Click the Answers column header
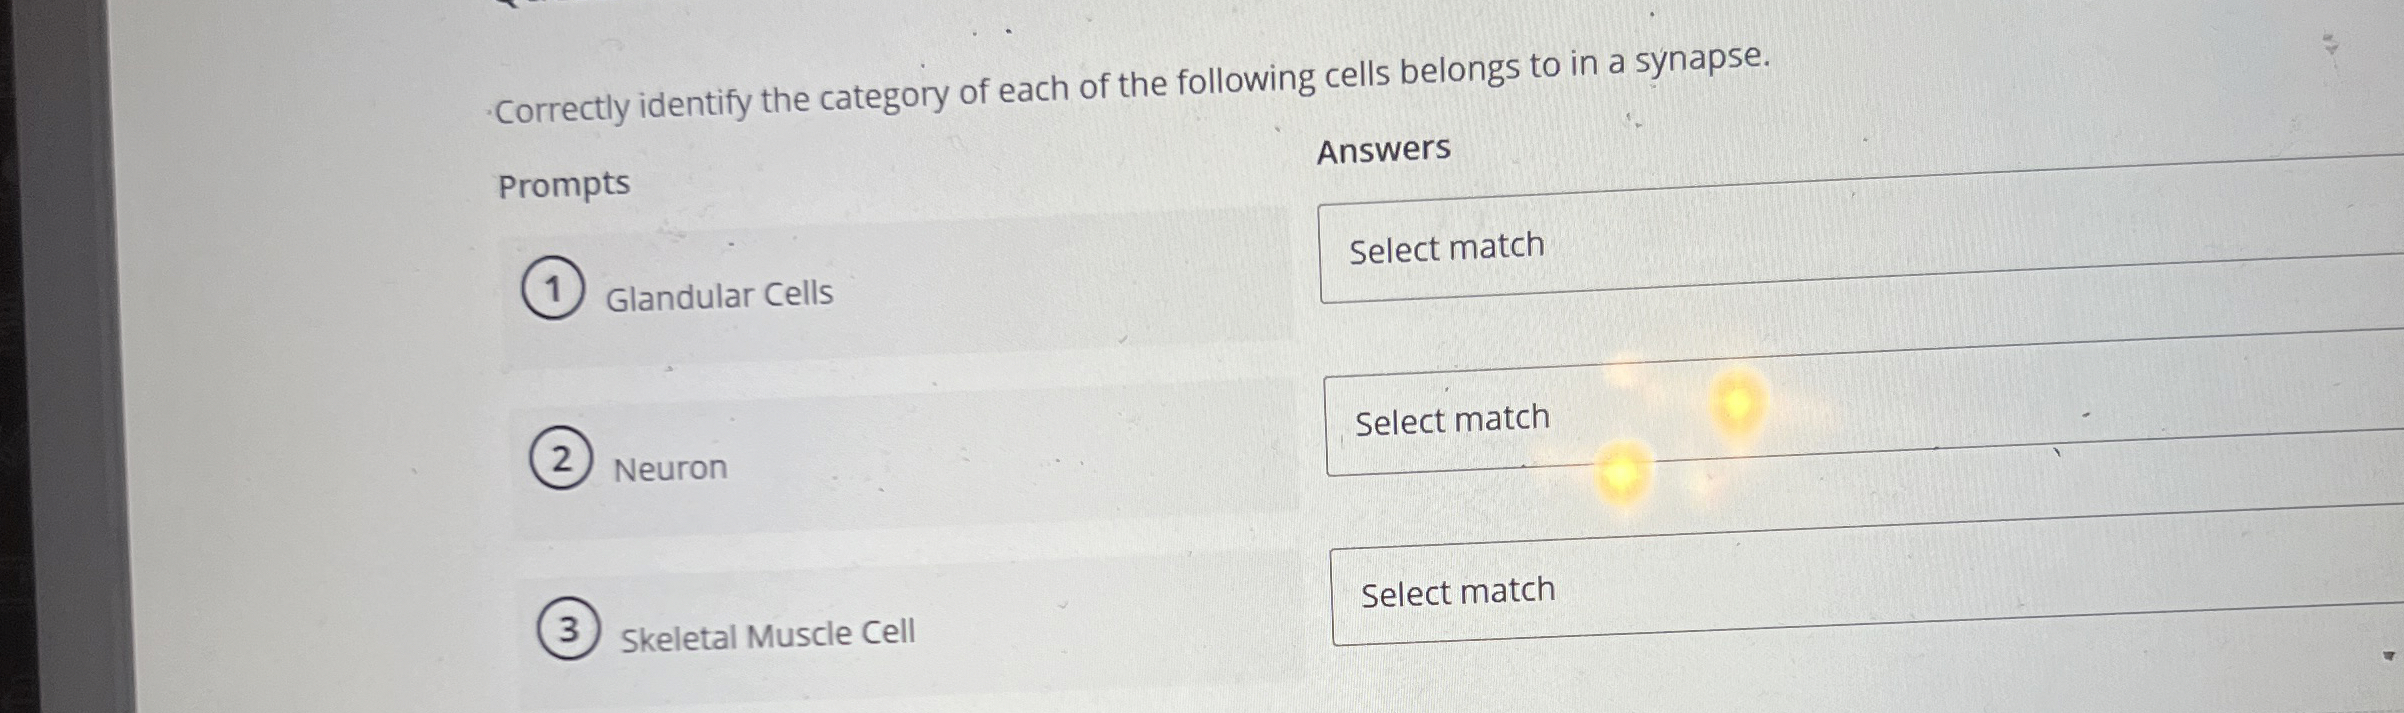Screen dimensions: 2404x713 pos(1383,150)
